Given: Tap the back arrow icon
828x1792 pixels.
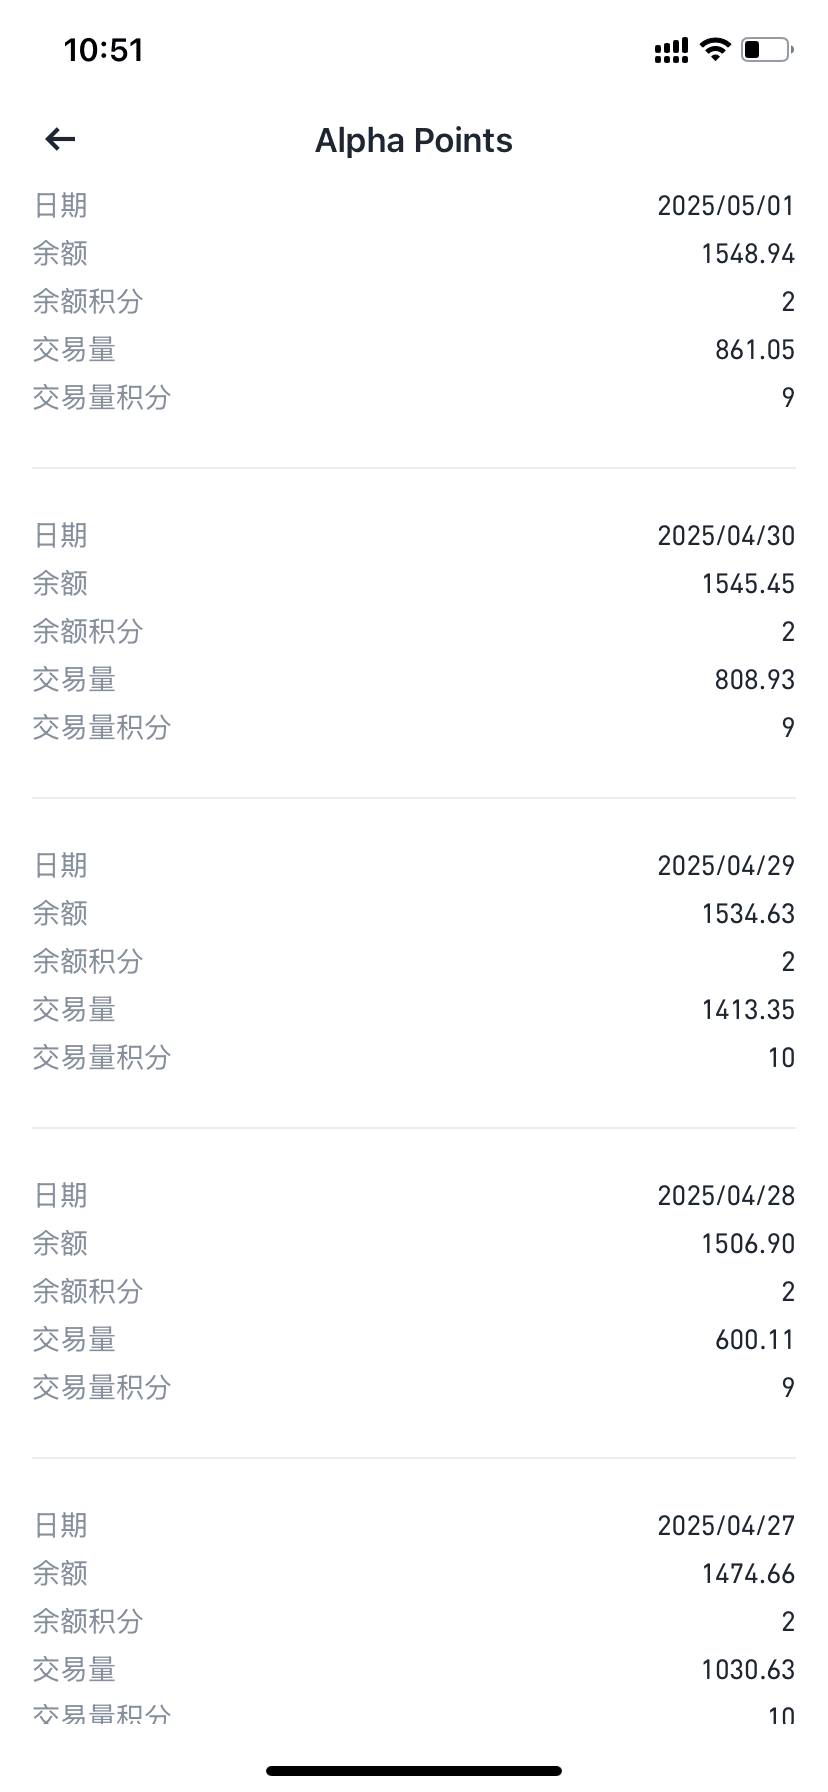Looking at the screenshot, I should [61, 140].
